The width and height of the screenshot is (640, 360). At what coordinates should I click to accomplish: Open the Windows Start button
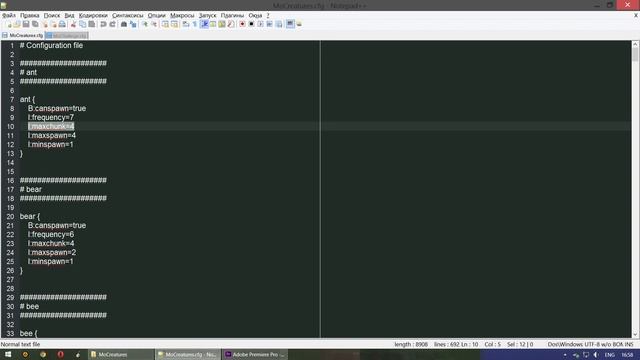pos(8,354)
